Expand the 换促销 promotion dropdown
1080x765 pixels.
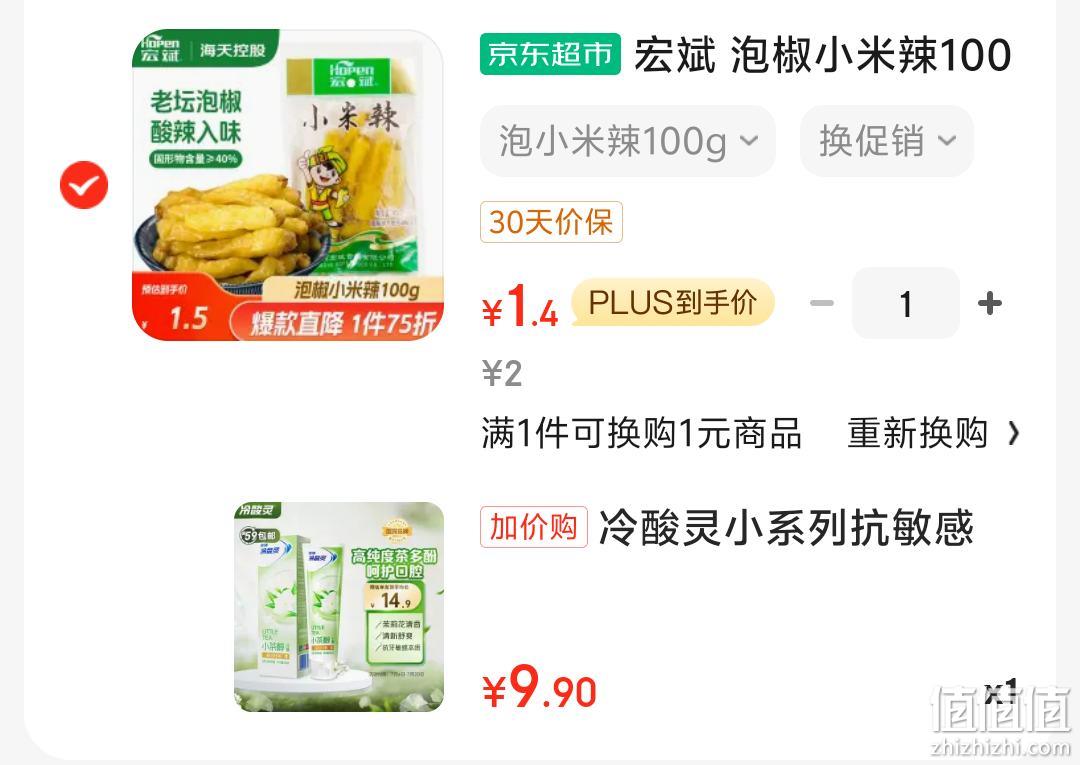(x=886, y=141)
